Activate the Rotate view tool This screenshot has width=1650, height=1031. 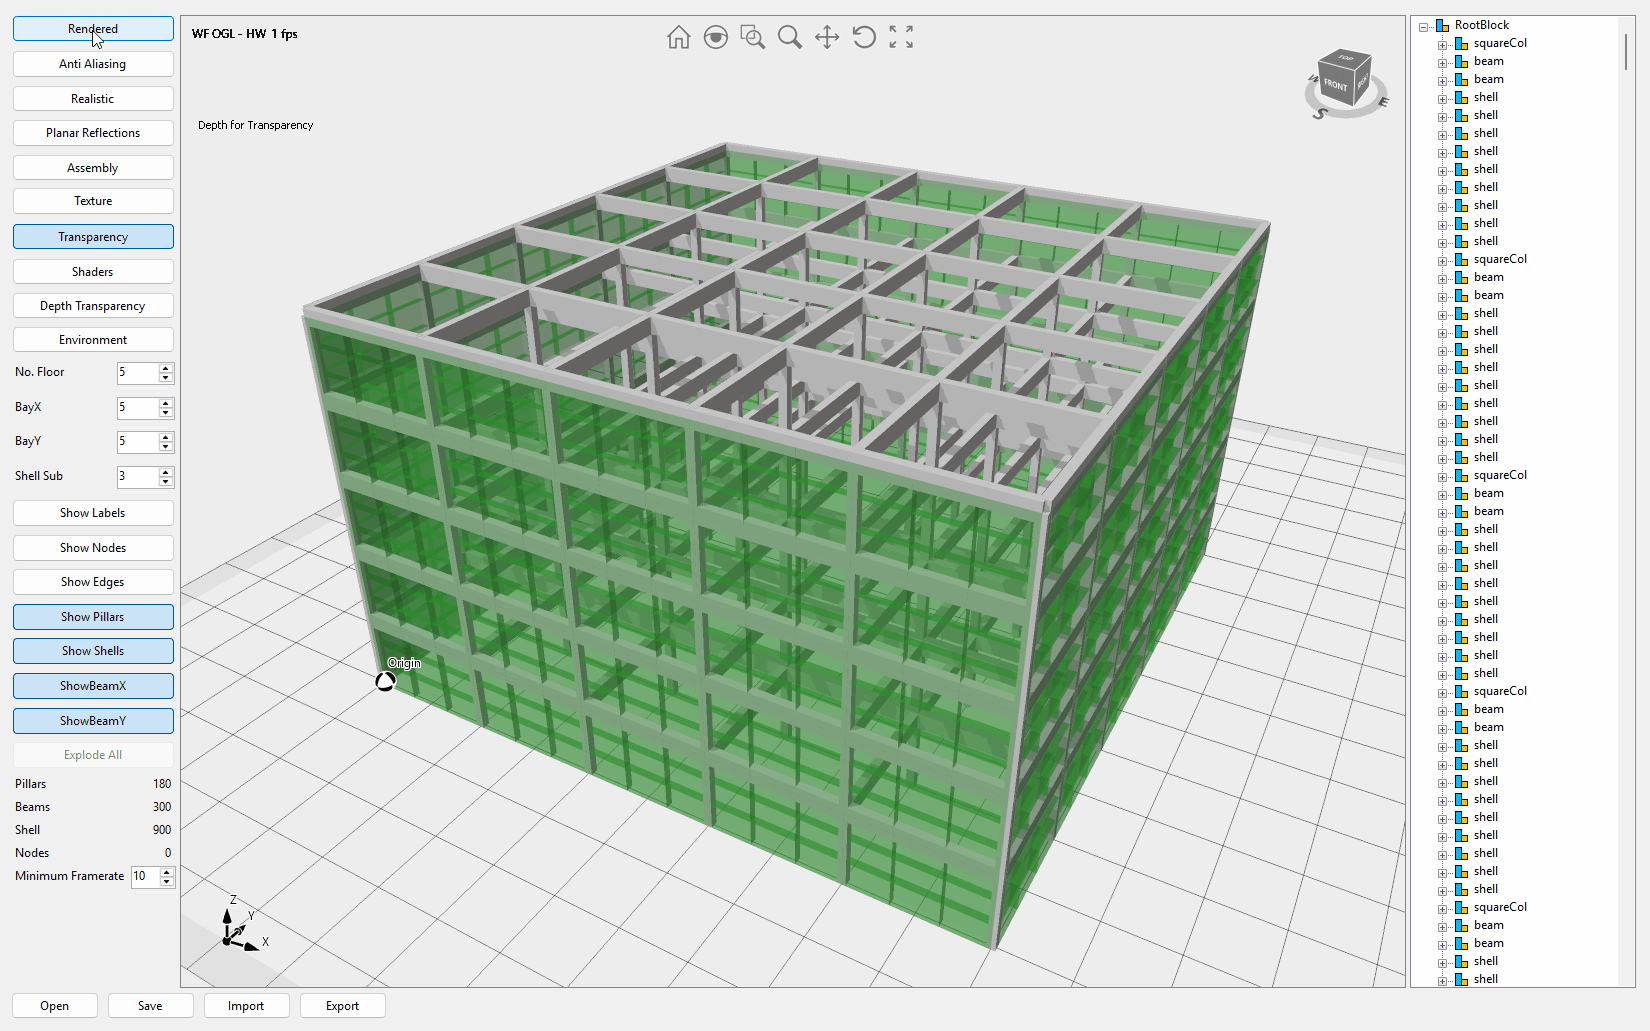click(864, 38)
